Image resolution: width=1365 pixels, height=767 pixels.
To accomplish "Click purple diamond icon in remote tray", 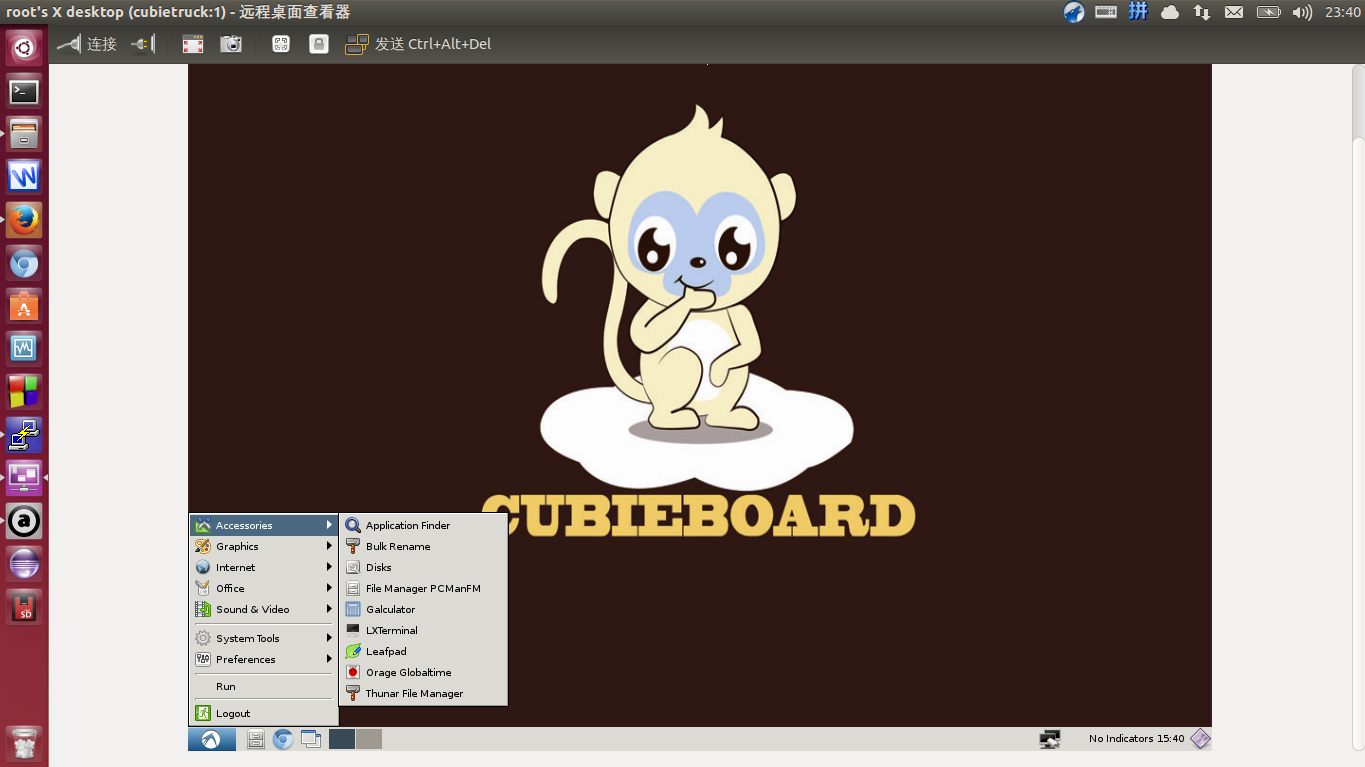I will click(1200, 739).
